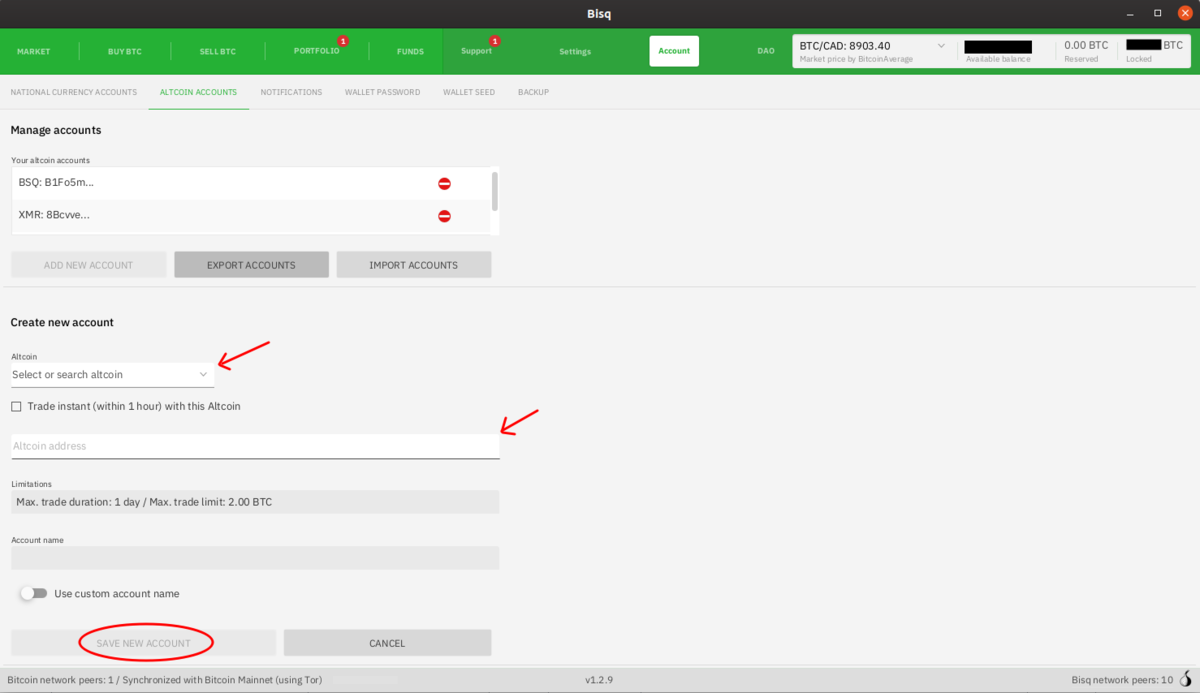Remove the XMR account with red icon

(444, 216)
